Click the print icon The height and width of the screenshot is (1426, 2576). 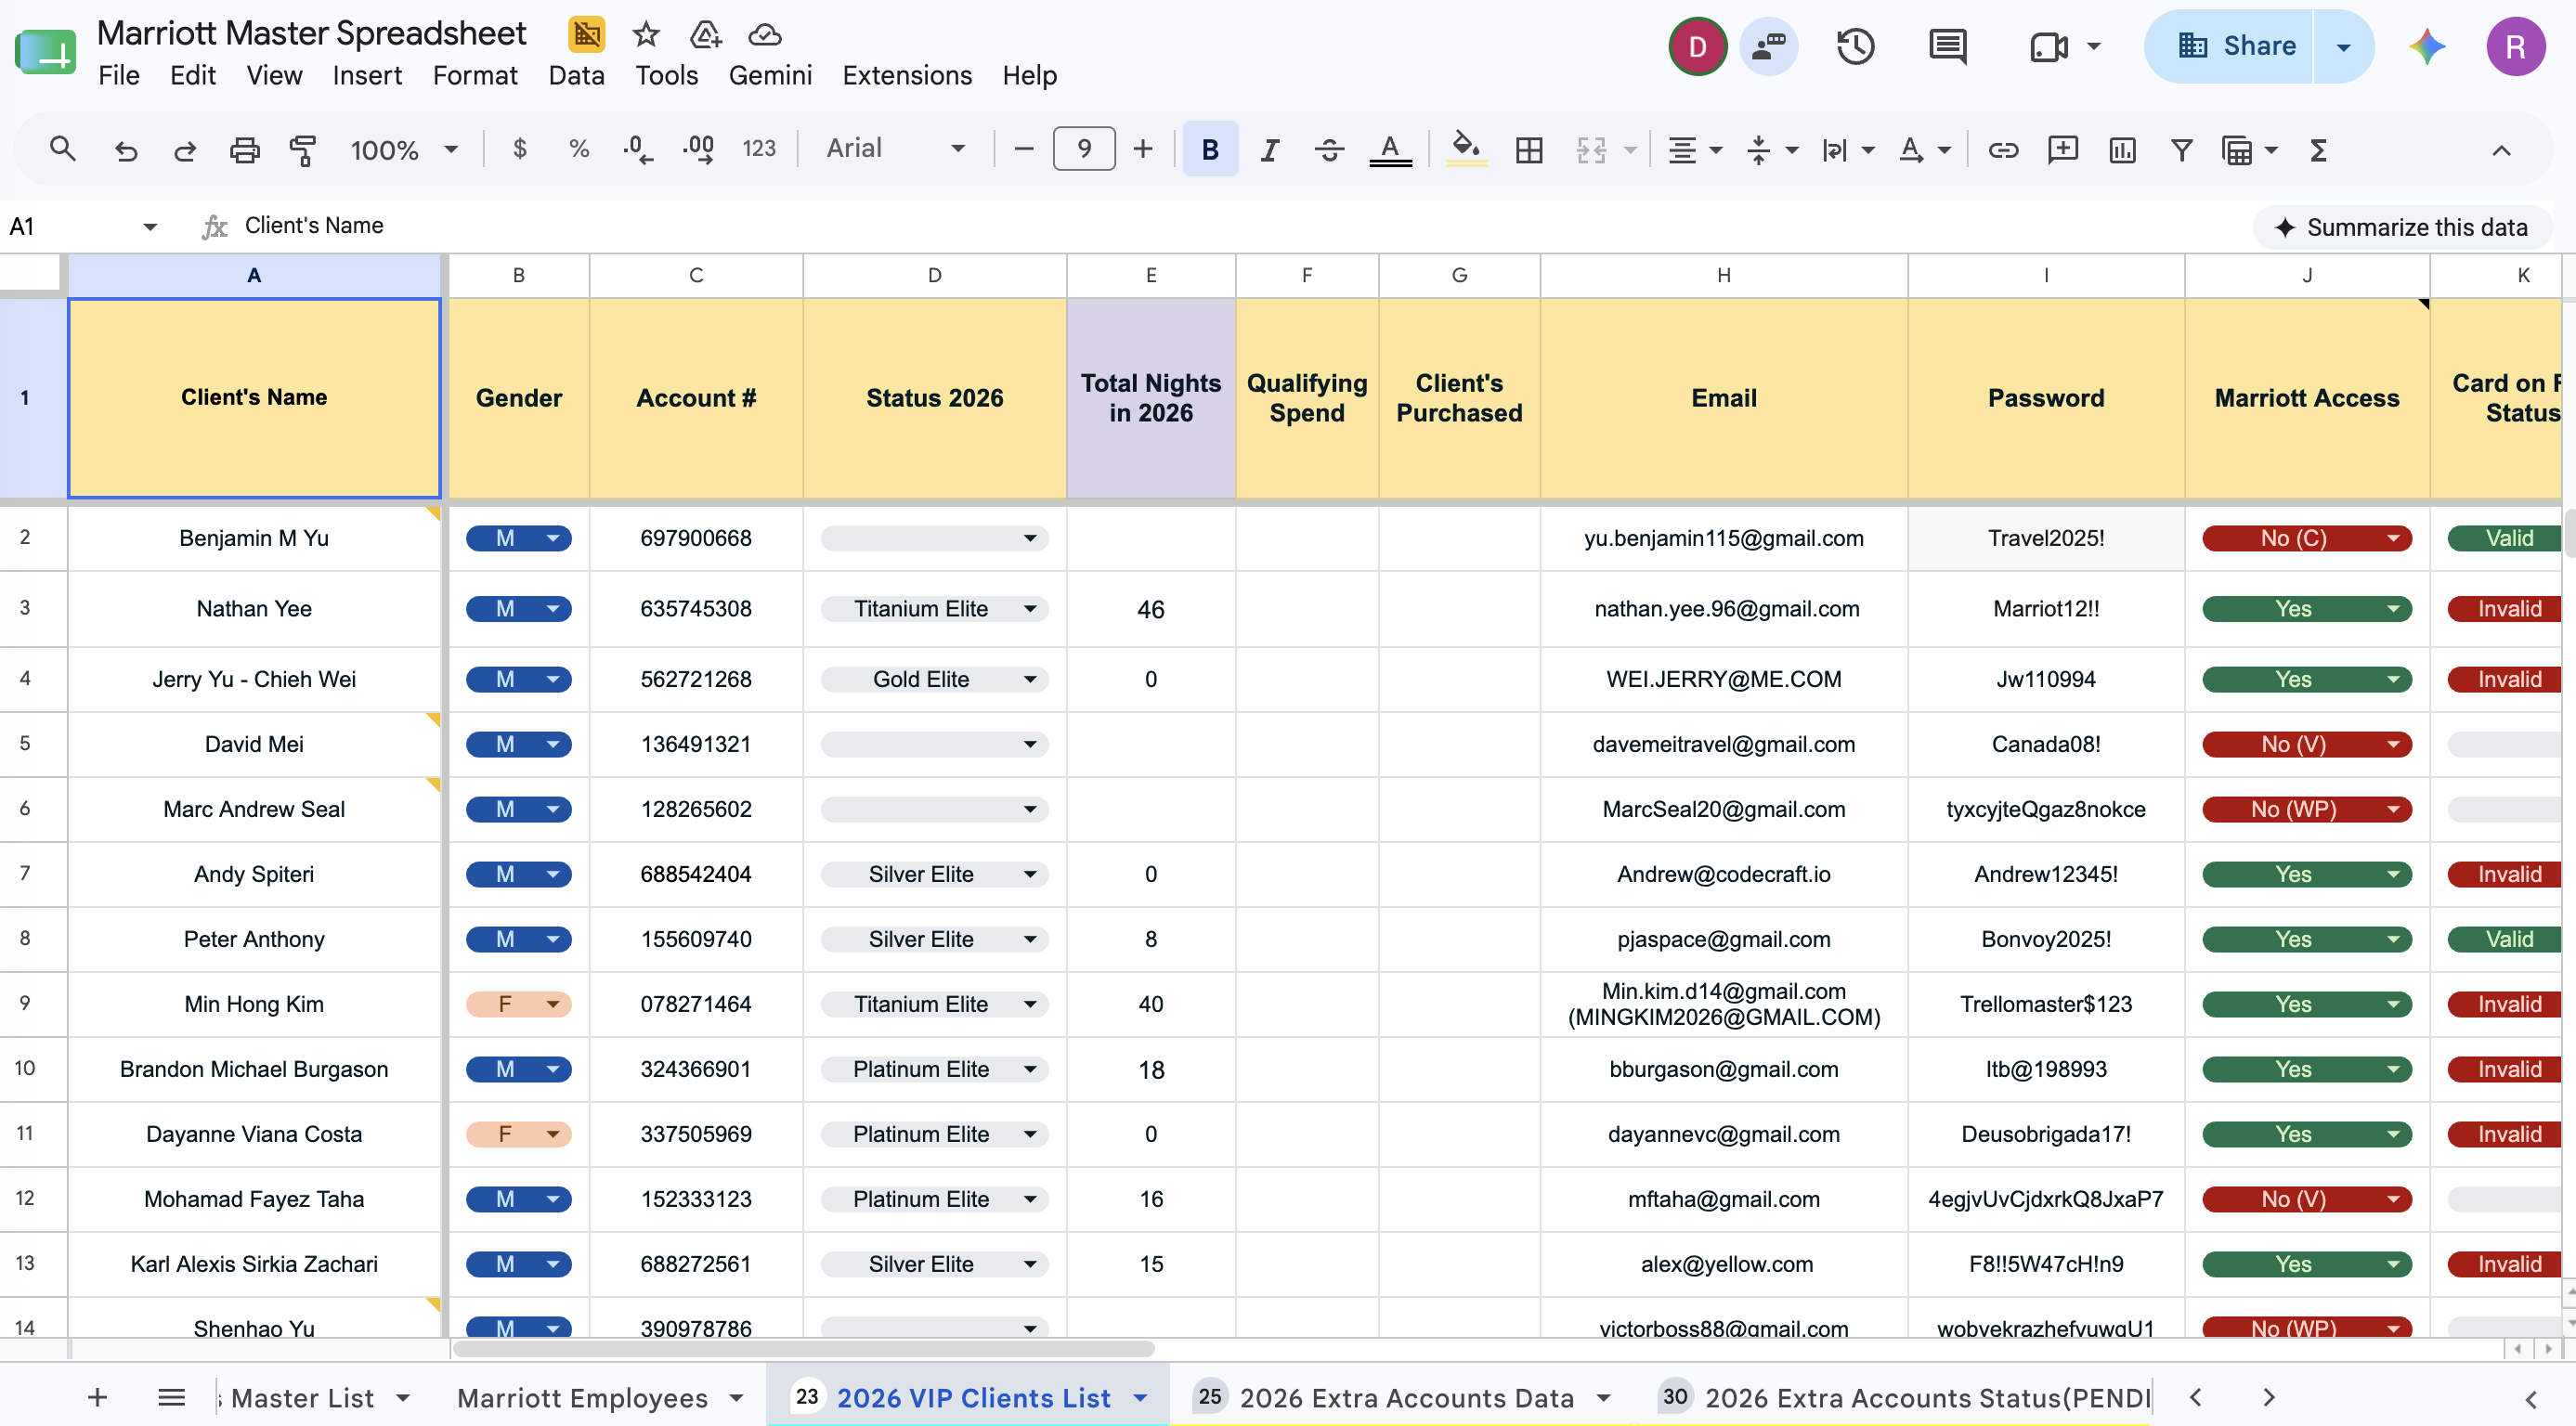(244, 150)
